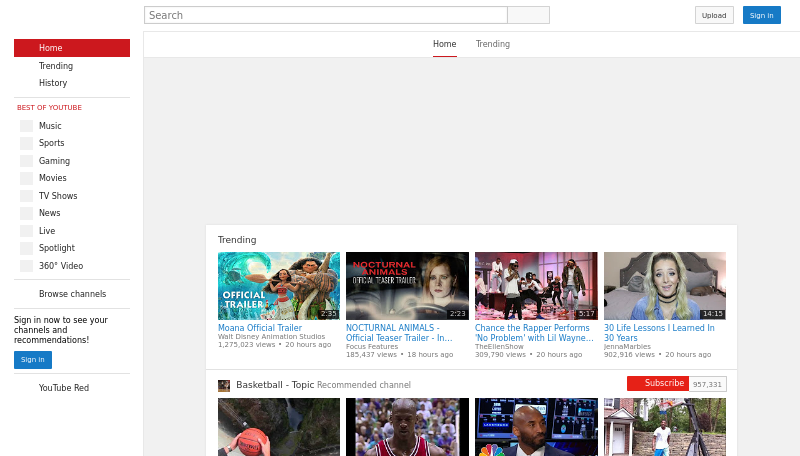Open the Basketball - Topic channel title
The image size is (800, 456).
tap(275, 385)
